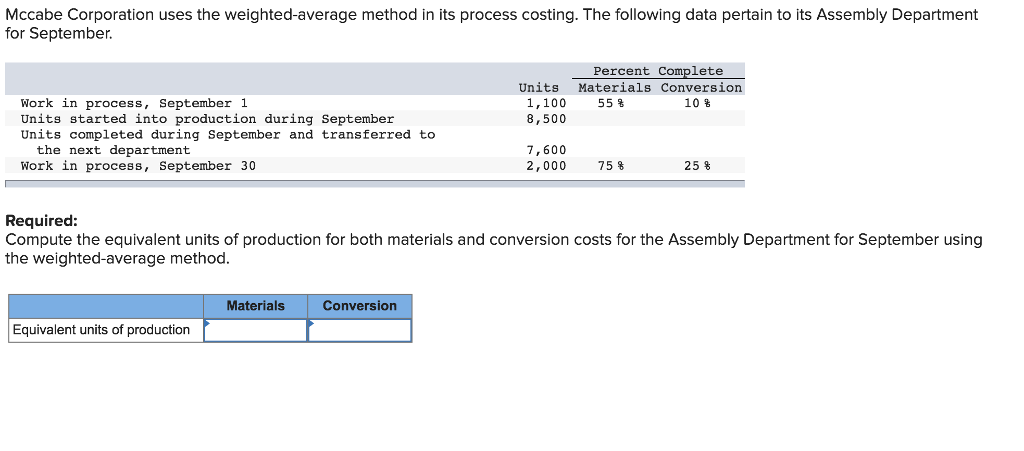
Task: Select the Materials column header in answer table
Action: click(x=255, y=305)
